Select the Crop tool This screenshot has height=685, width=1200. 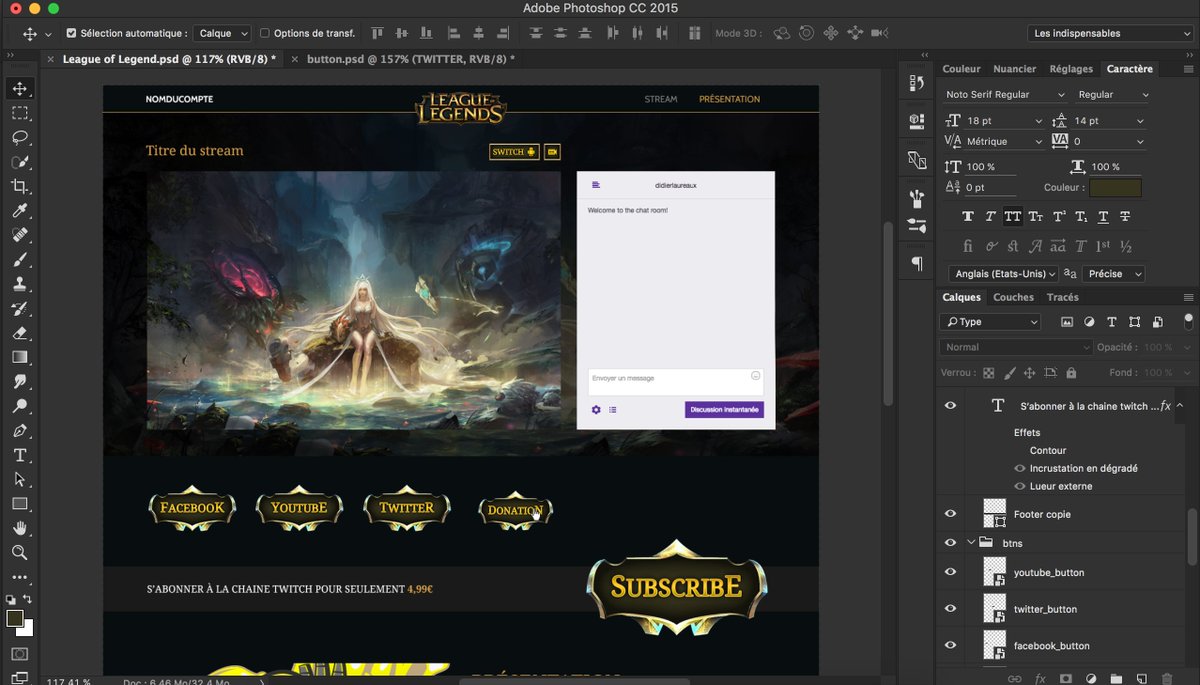19,186
